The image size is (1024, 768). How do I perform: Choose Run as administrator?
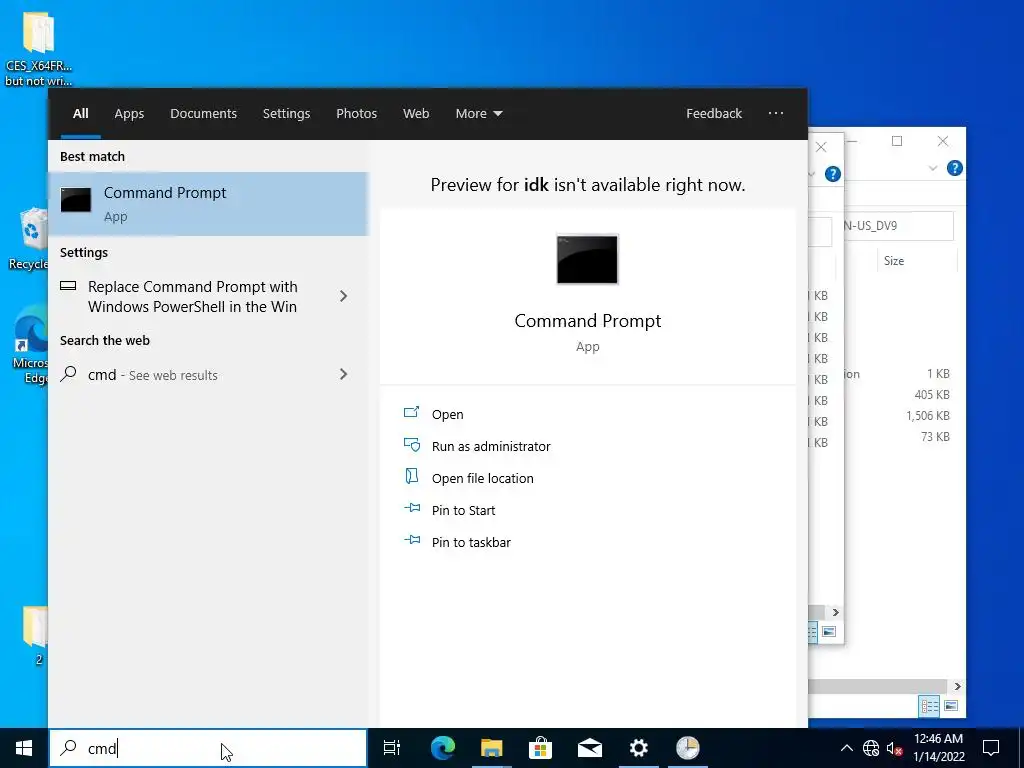(490, 446)
